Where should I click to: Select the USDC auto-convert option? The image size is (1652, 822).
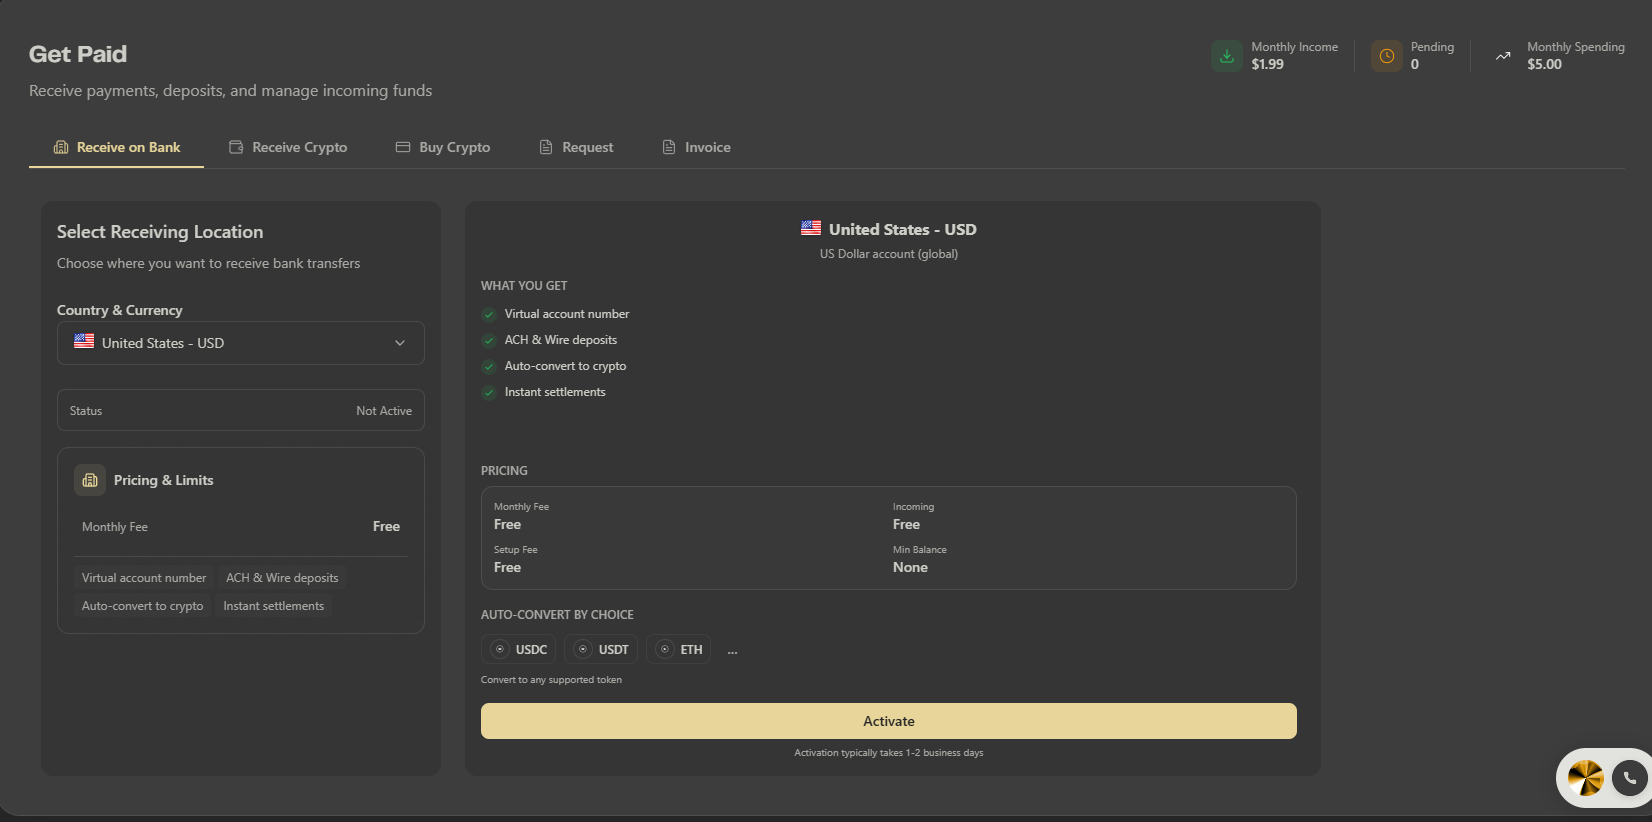click(x=520, y=649)
